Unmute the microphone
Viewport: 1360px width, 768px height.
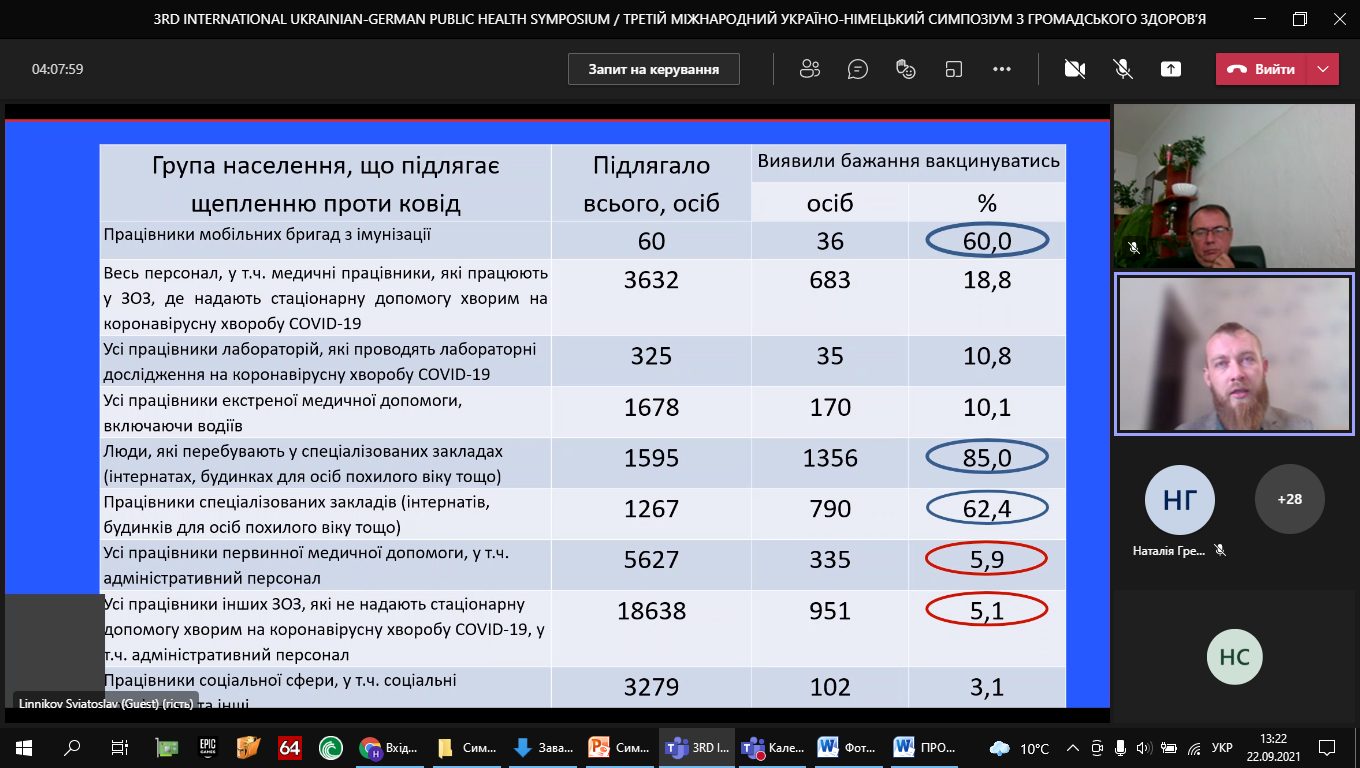1123,69
